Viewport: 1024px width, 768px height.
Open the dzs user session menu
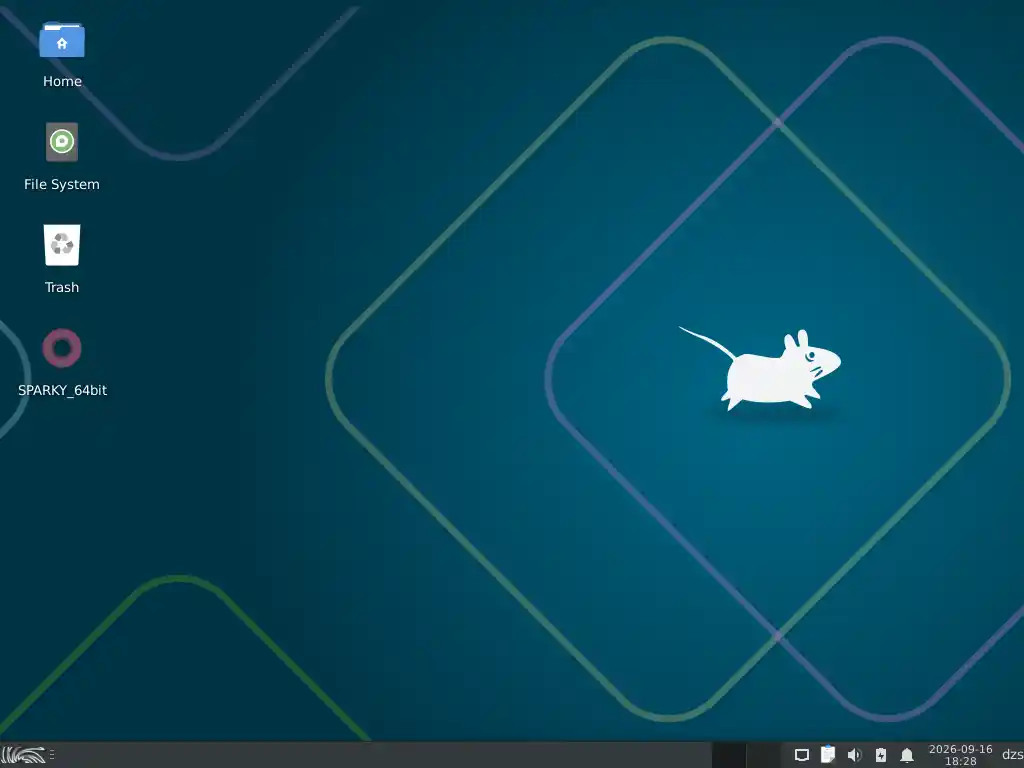(1012, 756)
